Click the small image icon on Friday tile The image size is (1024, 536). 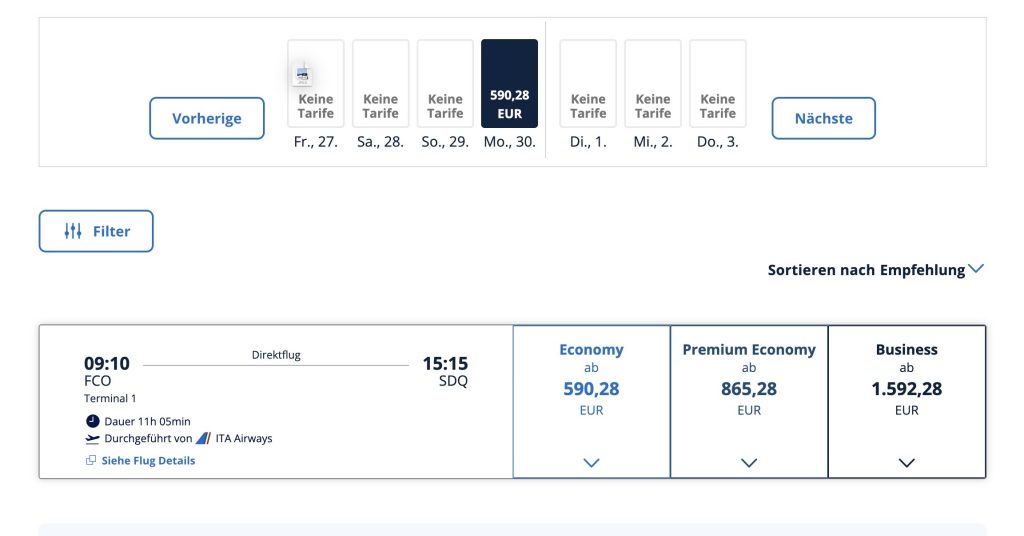point(302,74)
